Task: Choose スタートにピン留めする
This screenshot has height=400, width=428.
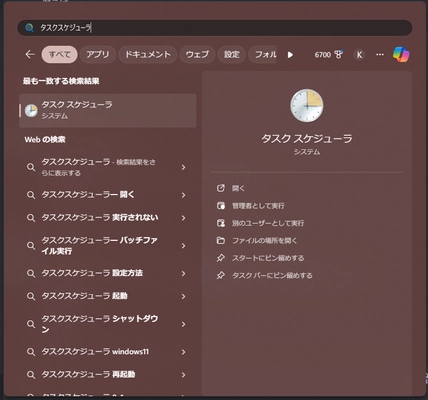Action: tap(268, 258)
